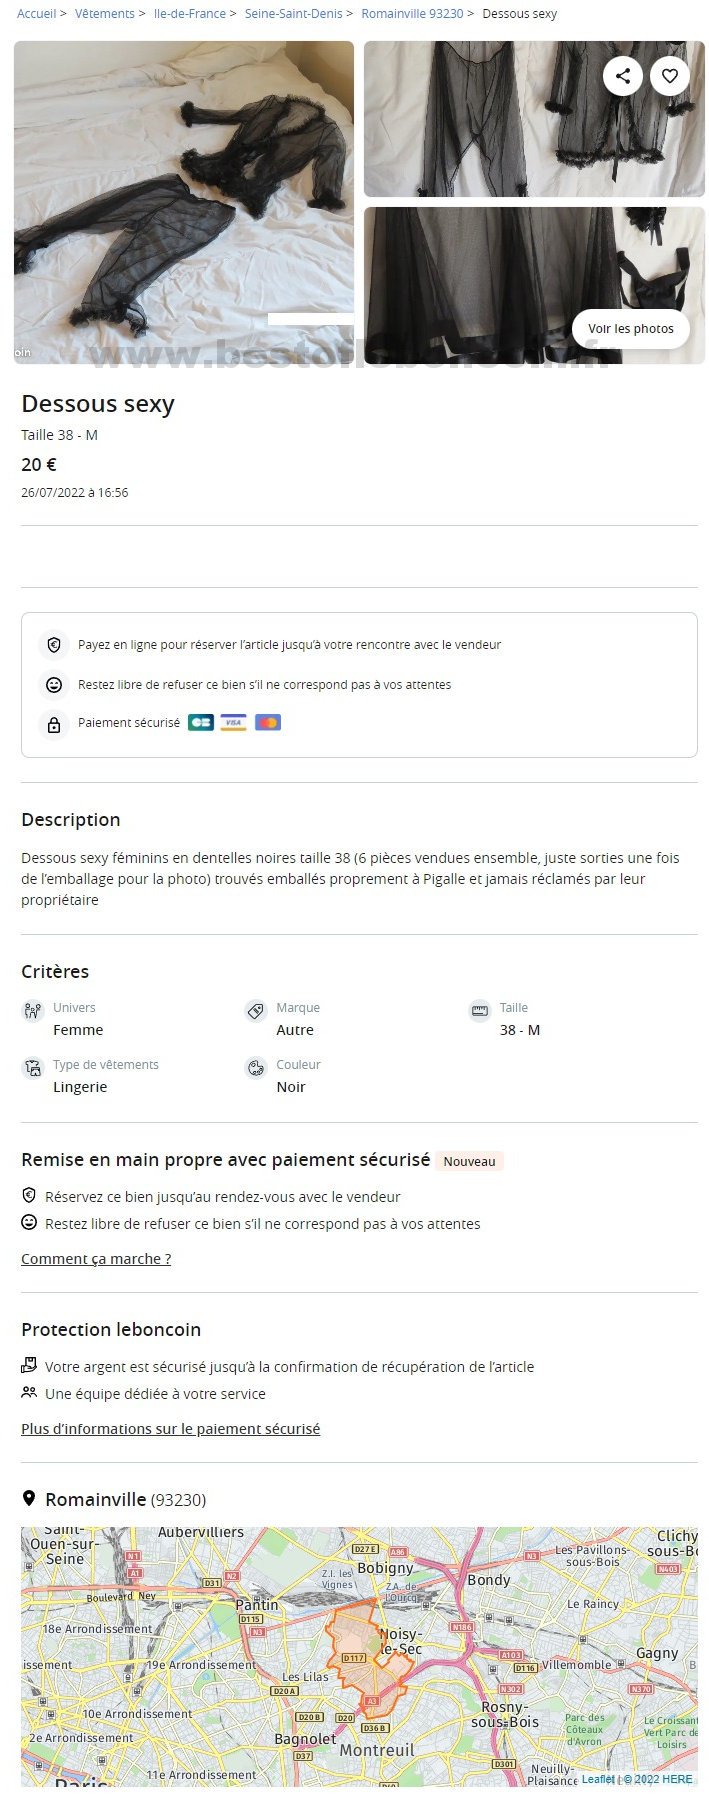Image resolution: width=709 pixels, height=1799 pixels.
Task: Click the Marque tag icon
Action: (x=256, y=1011)
